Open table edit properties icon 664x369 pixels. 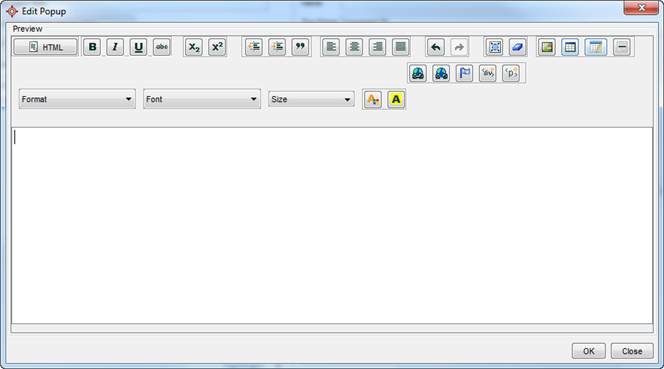596,47
